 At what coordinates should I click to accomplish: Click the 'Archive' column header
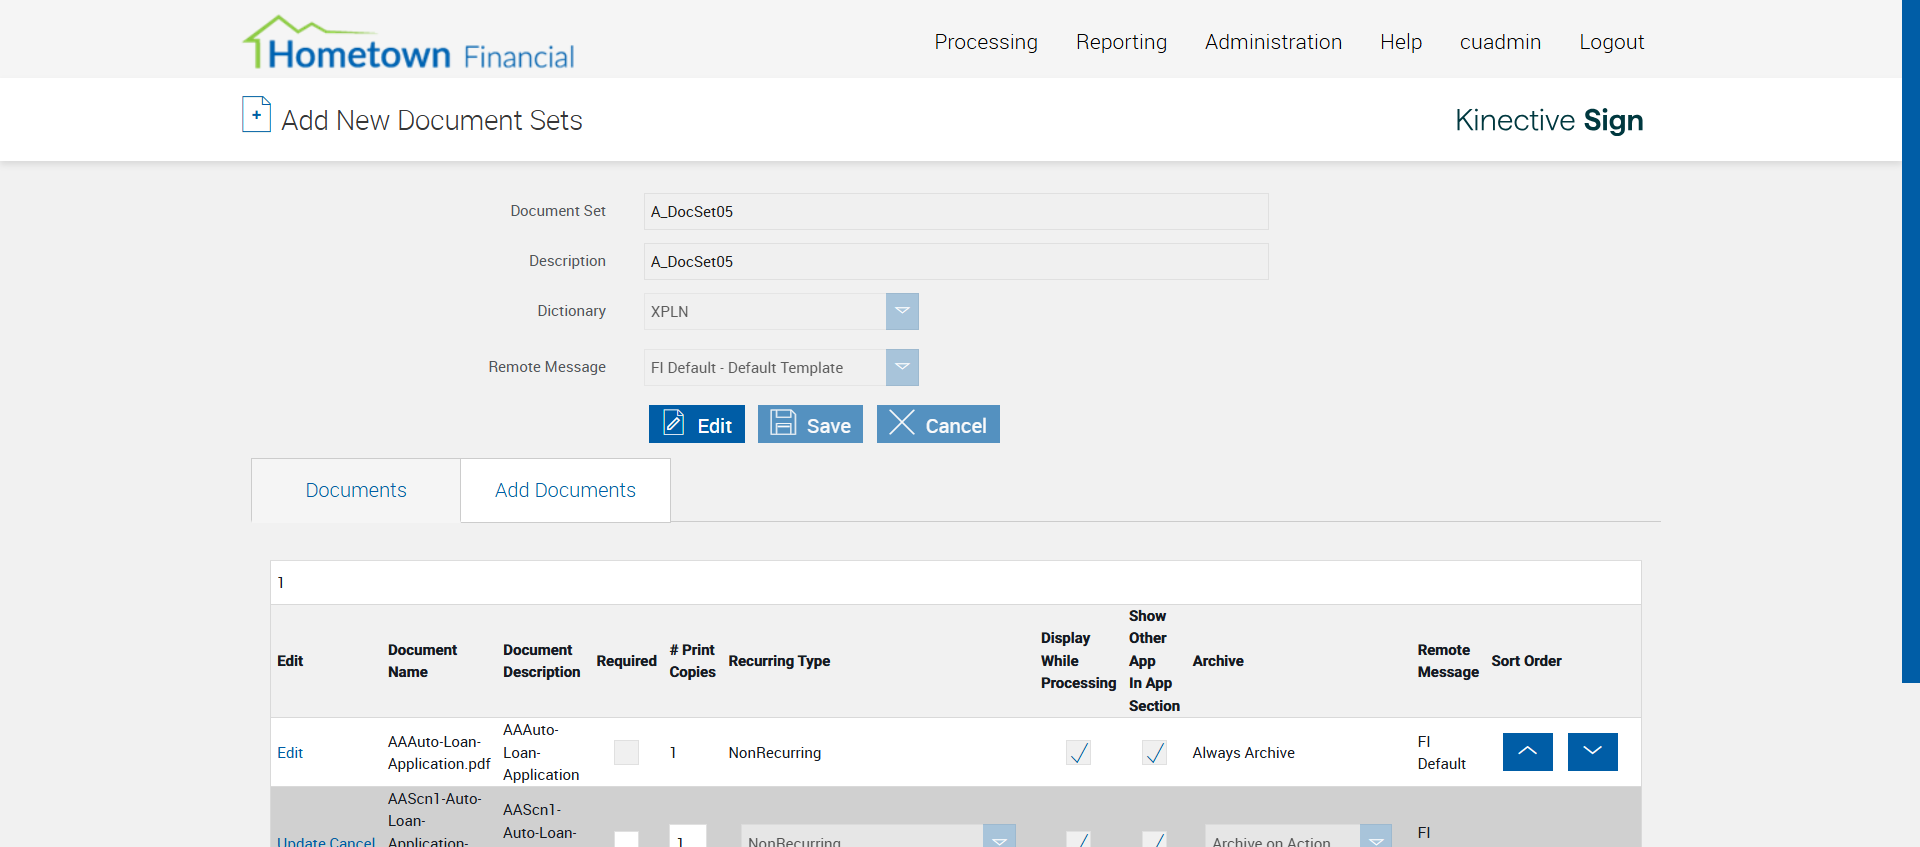click(1218, 661)
